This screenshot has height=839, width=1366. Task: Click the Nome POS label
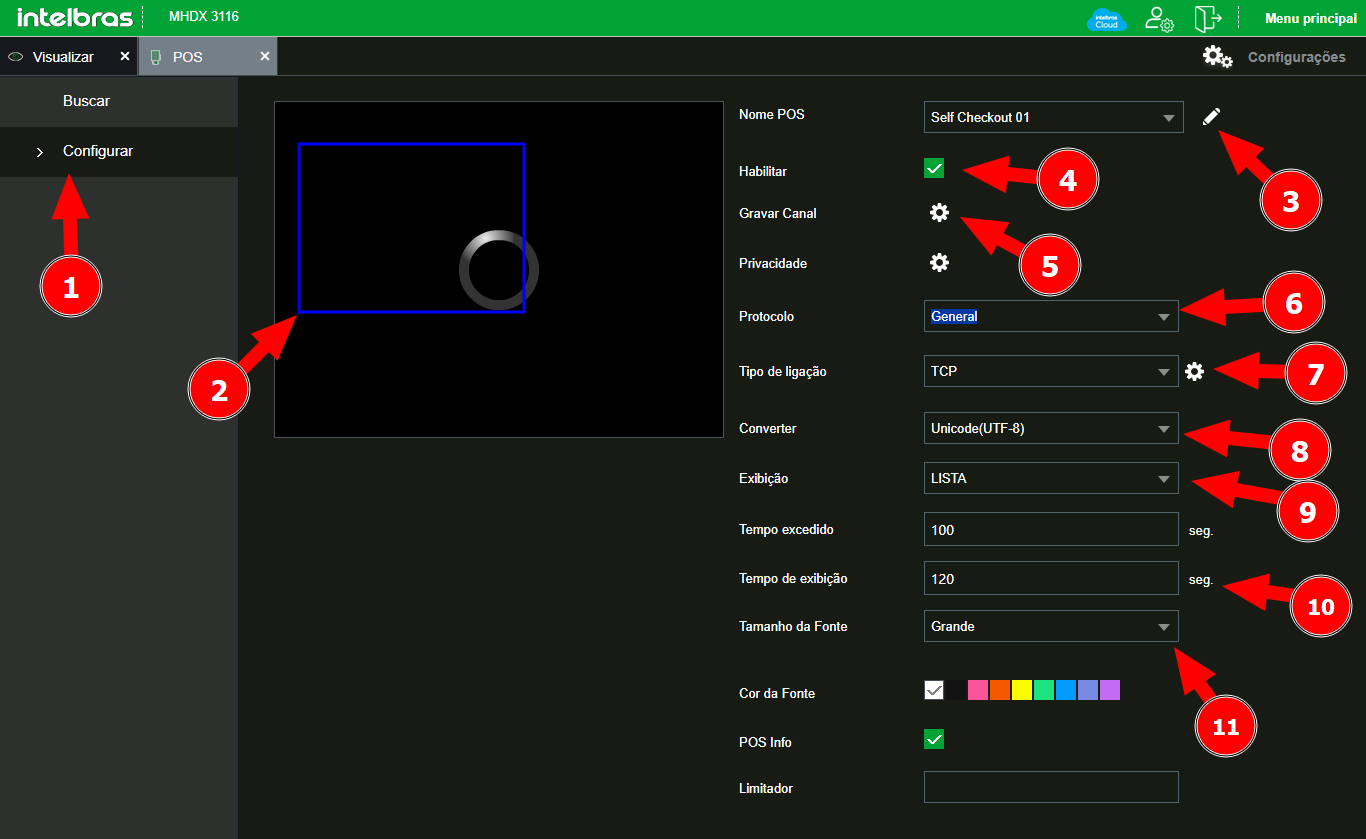772,114
